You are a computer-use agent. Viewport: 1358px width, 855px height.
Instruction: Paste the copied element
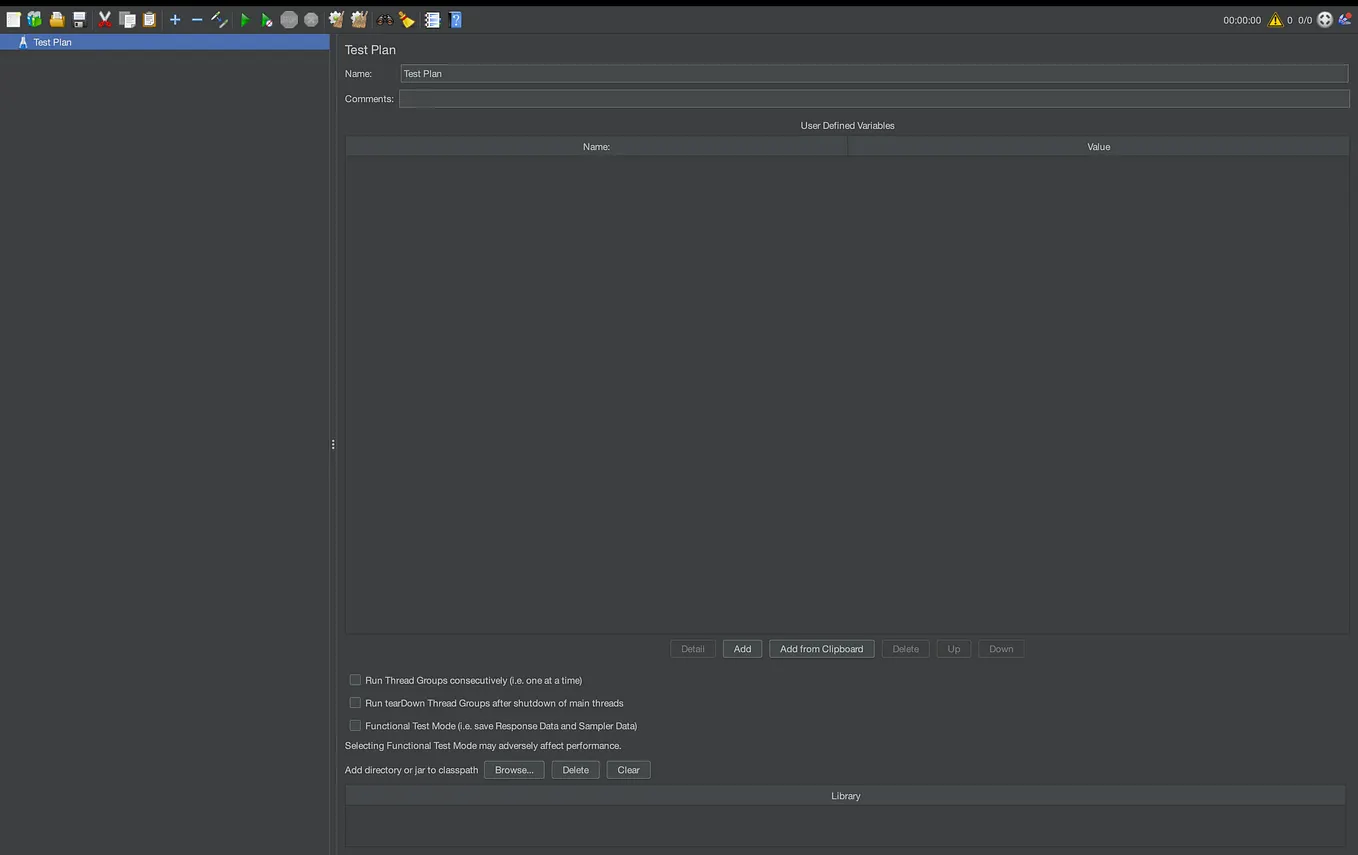click(x=148, y=19)
